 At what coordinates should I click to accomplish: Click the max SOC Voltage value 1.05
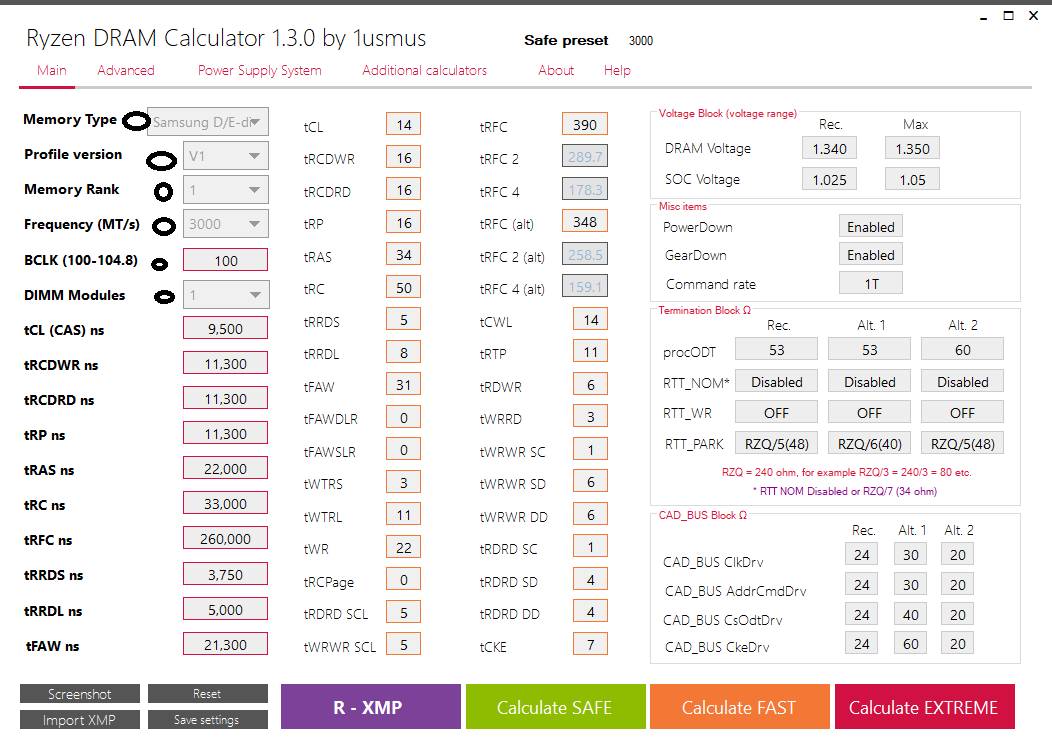click(912, 179)
